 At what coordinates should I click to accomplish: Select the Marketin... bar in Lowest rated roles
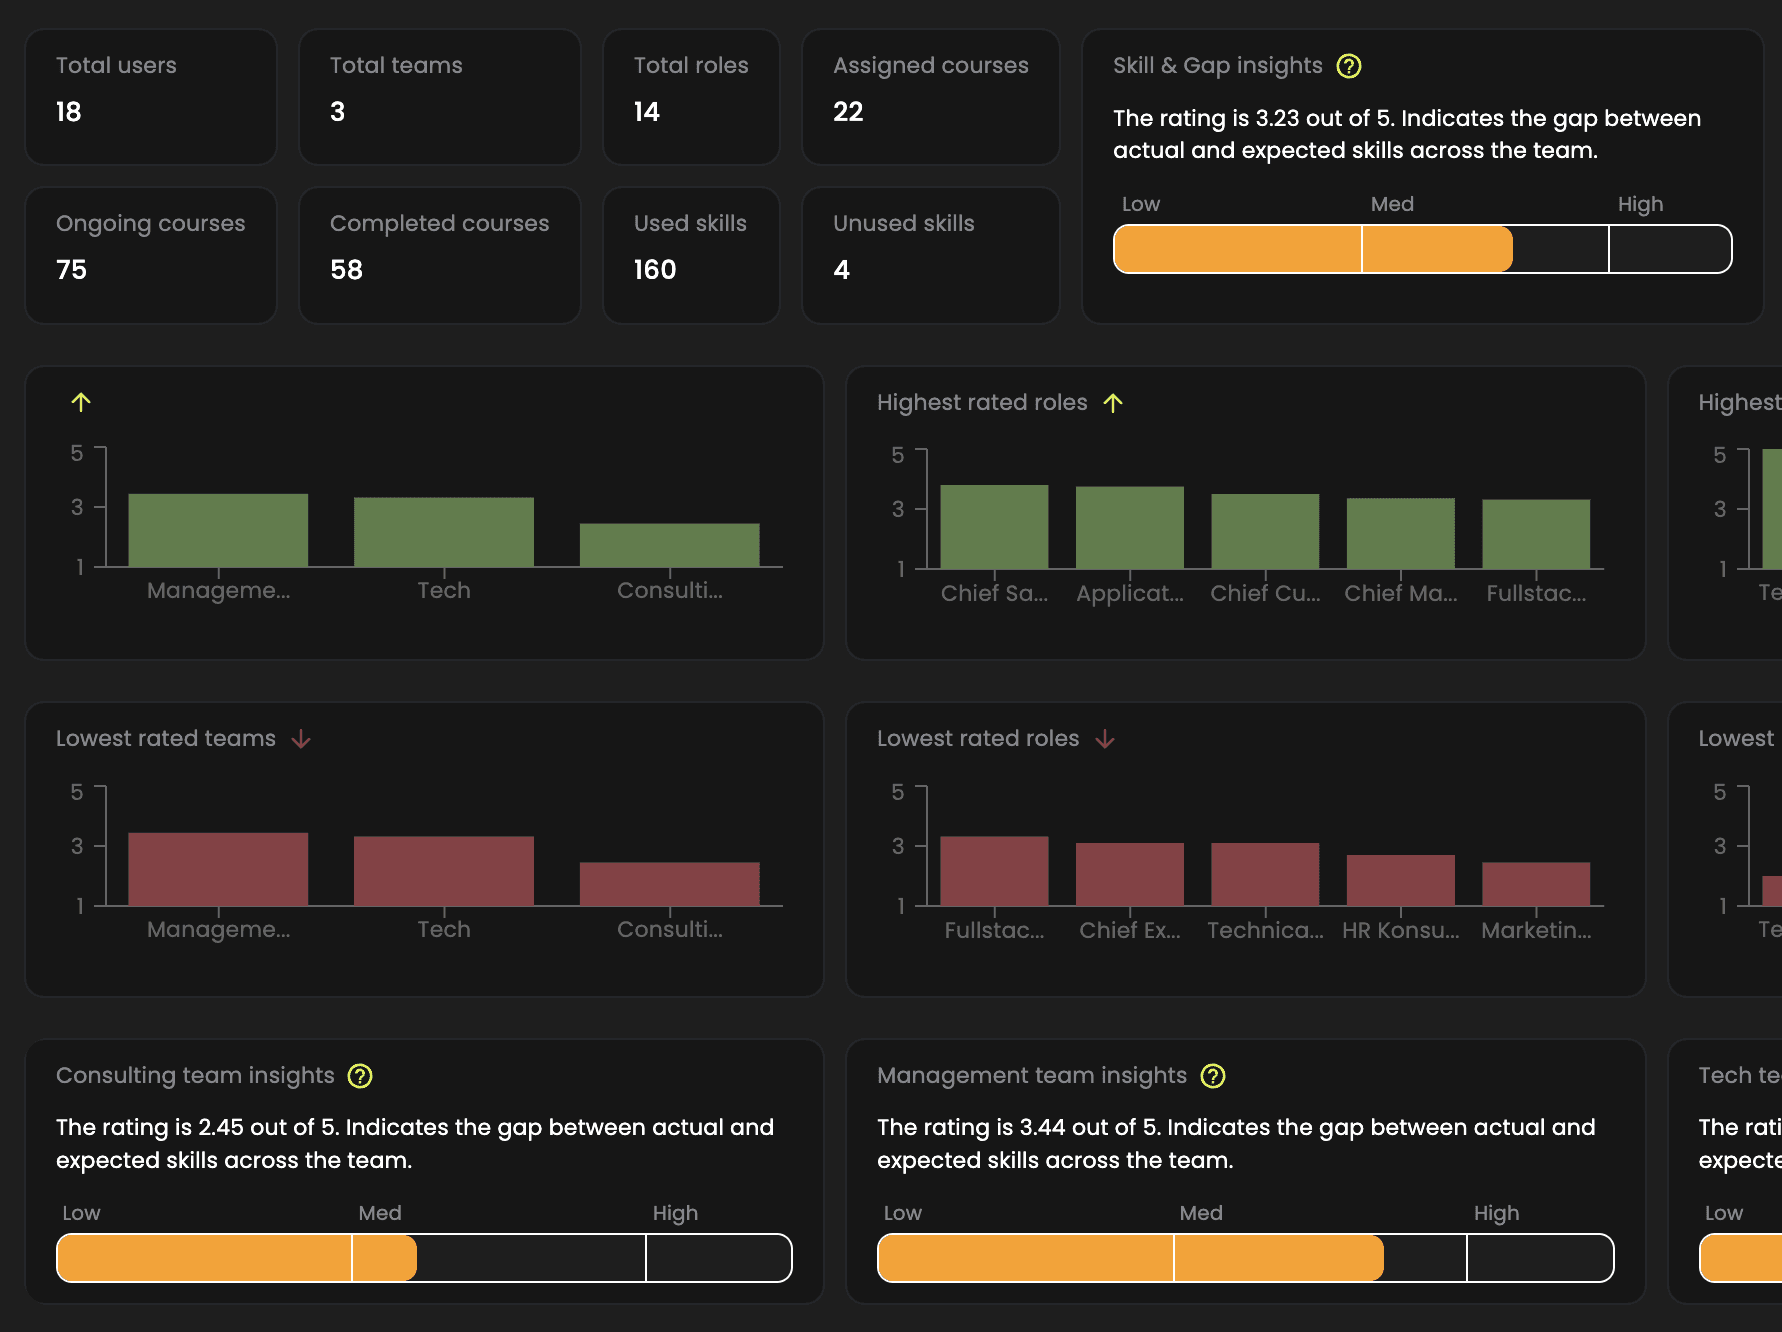coord(1536,884)
